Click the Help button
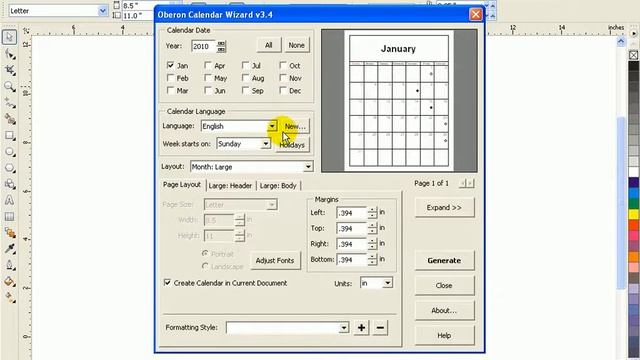Screen dimensions: 640x360 click(444, 336)
